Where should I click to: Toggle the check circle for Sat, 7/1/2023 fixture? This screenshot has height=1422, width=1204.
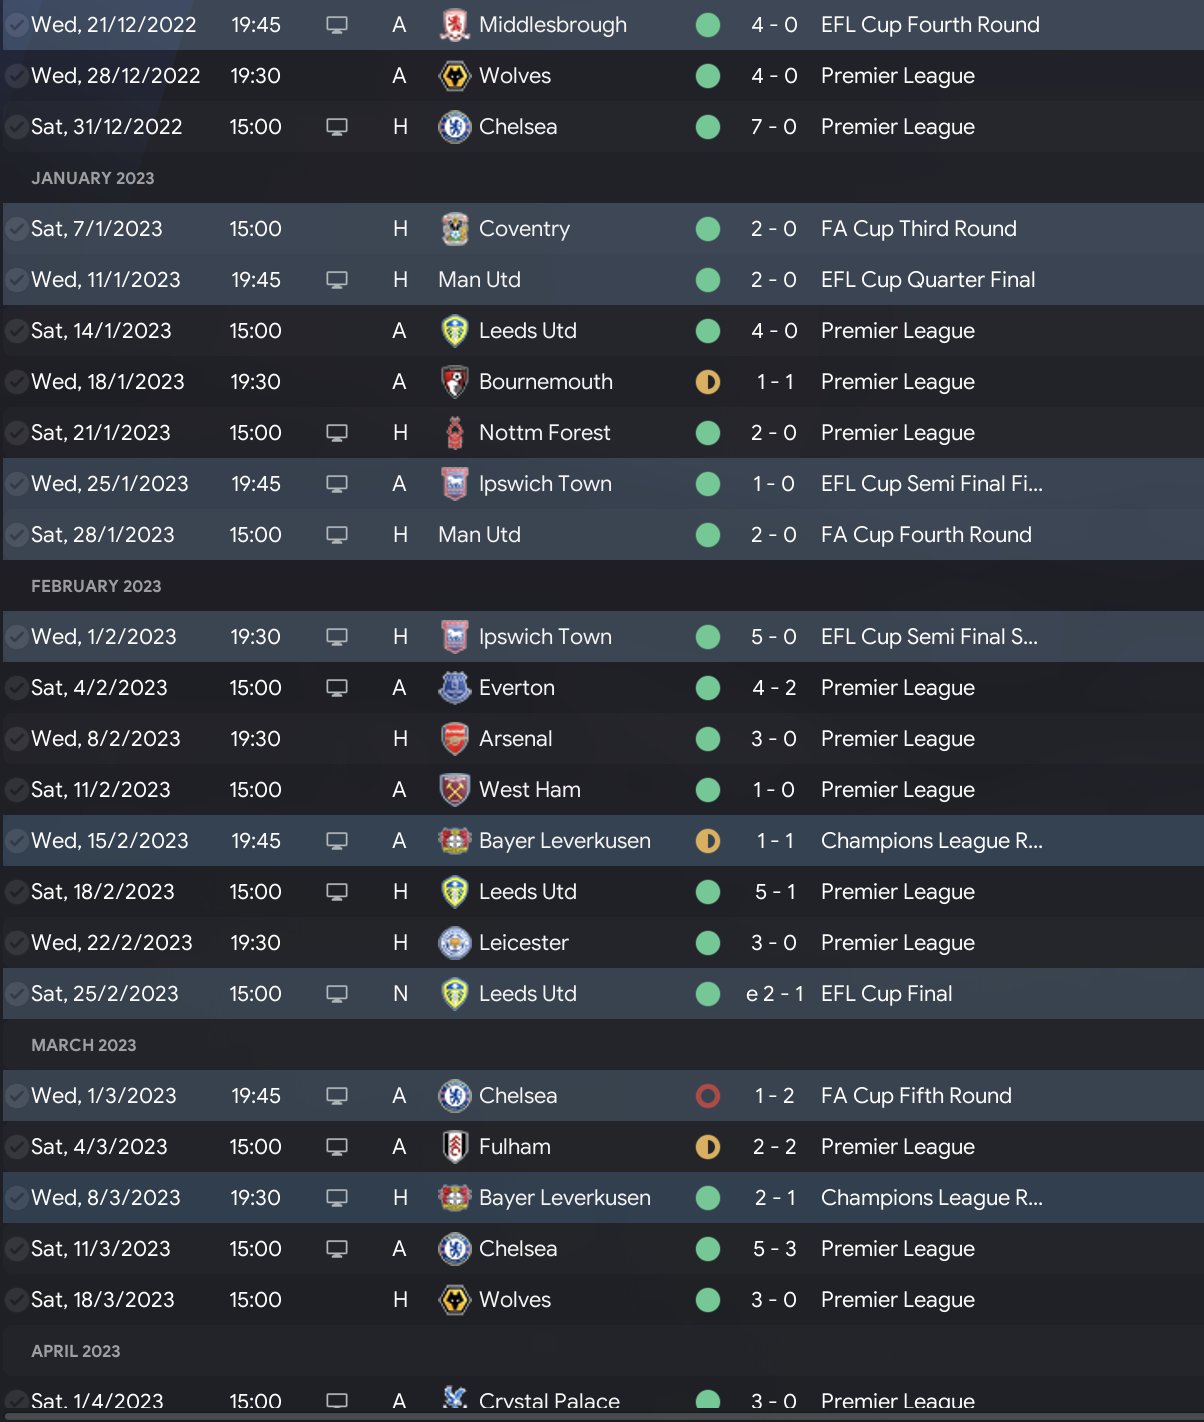coord(16,229)
